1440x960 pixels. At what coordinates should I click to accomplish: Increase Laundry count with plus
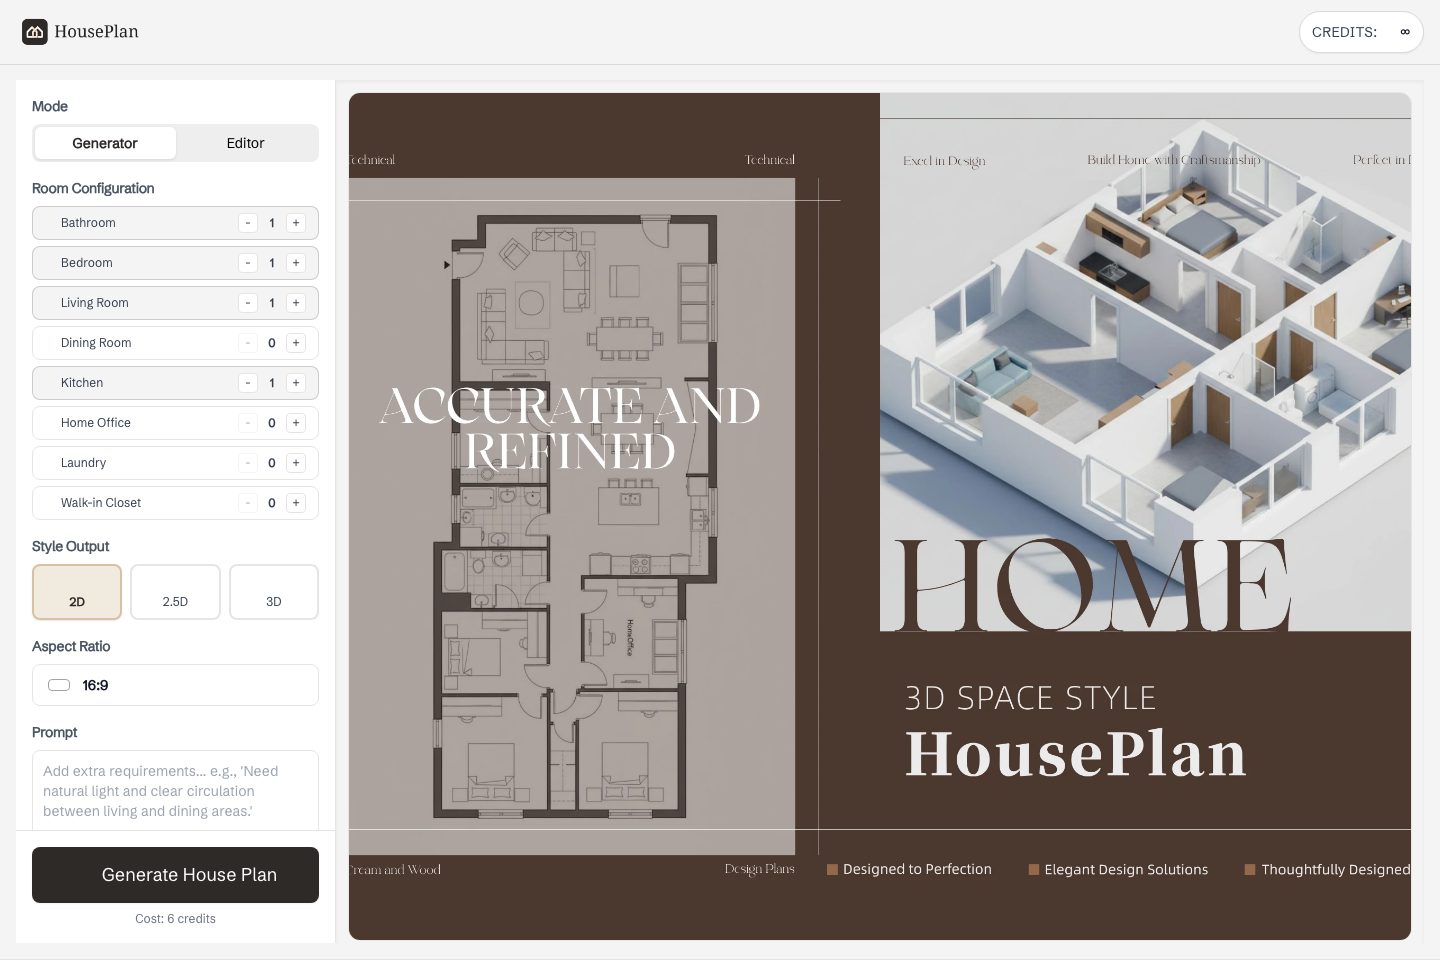[x=296, y=463]
